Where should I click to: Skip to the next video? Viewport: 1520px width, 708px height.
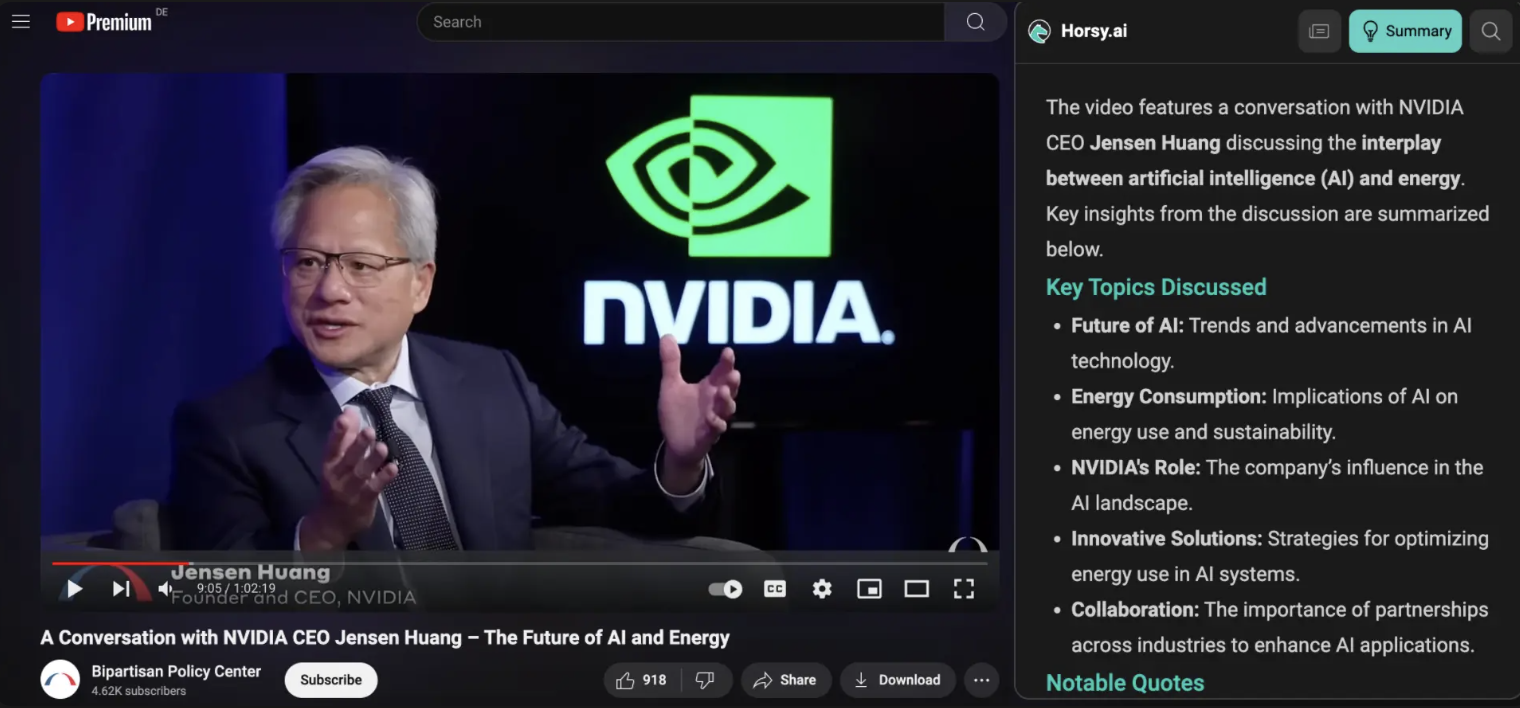click(121, 589)
